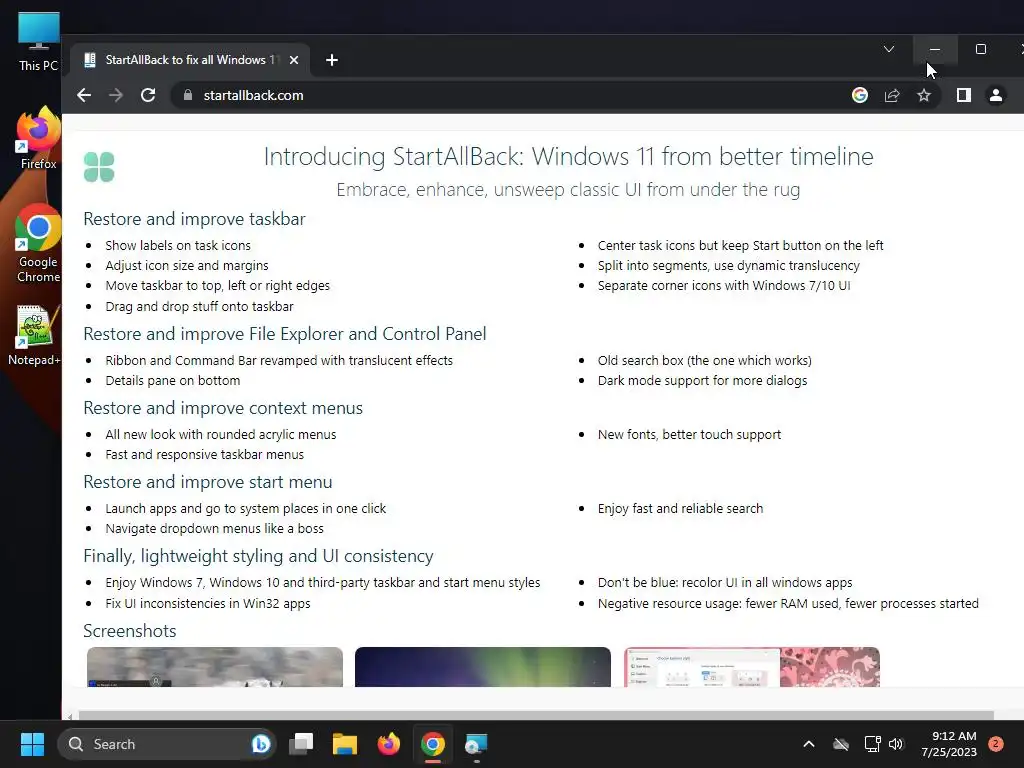Bookmark this page with the star icon
This screenshot has height=768, width=1024.
coord(923,95)
